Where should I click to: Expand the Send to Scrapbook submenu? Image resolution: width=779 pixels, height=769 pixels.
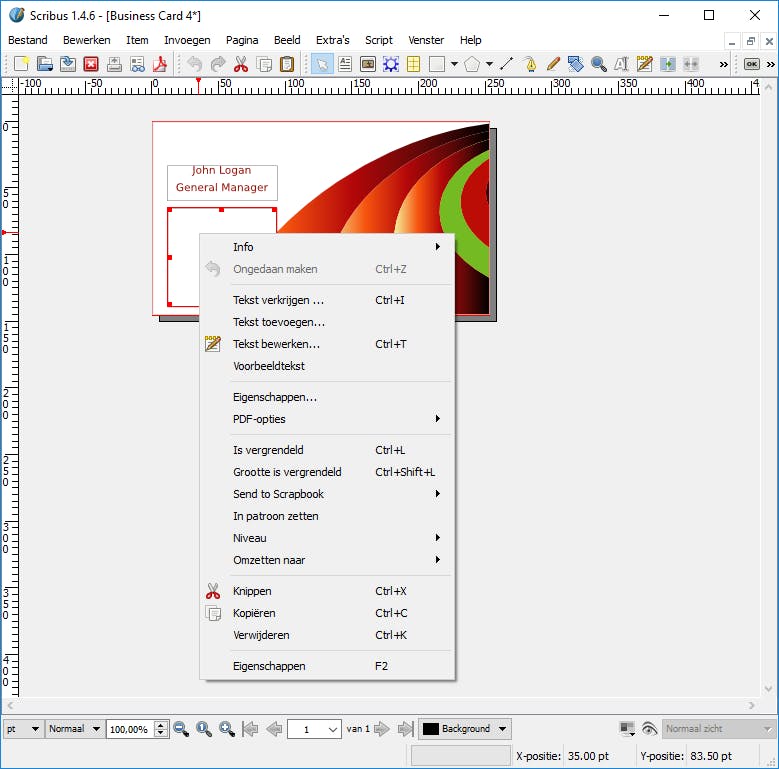coord(327,494)
